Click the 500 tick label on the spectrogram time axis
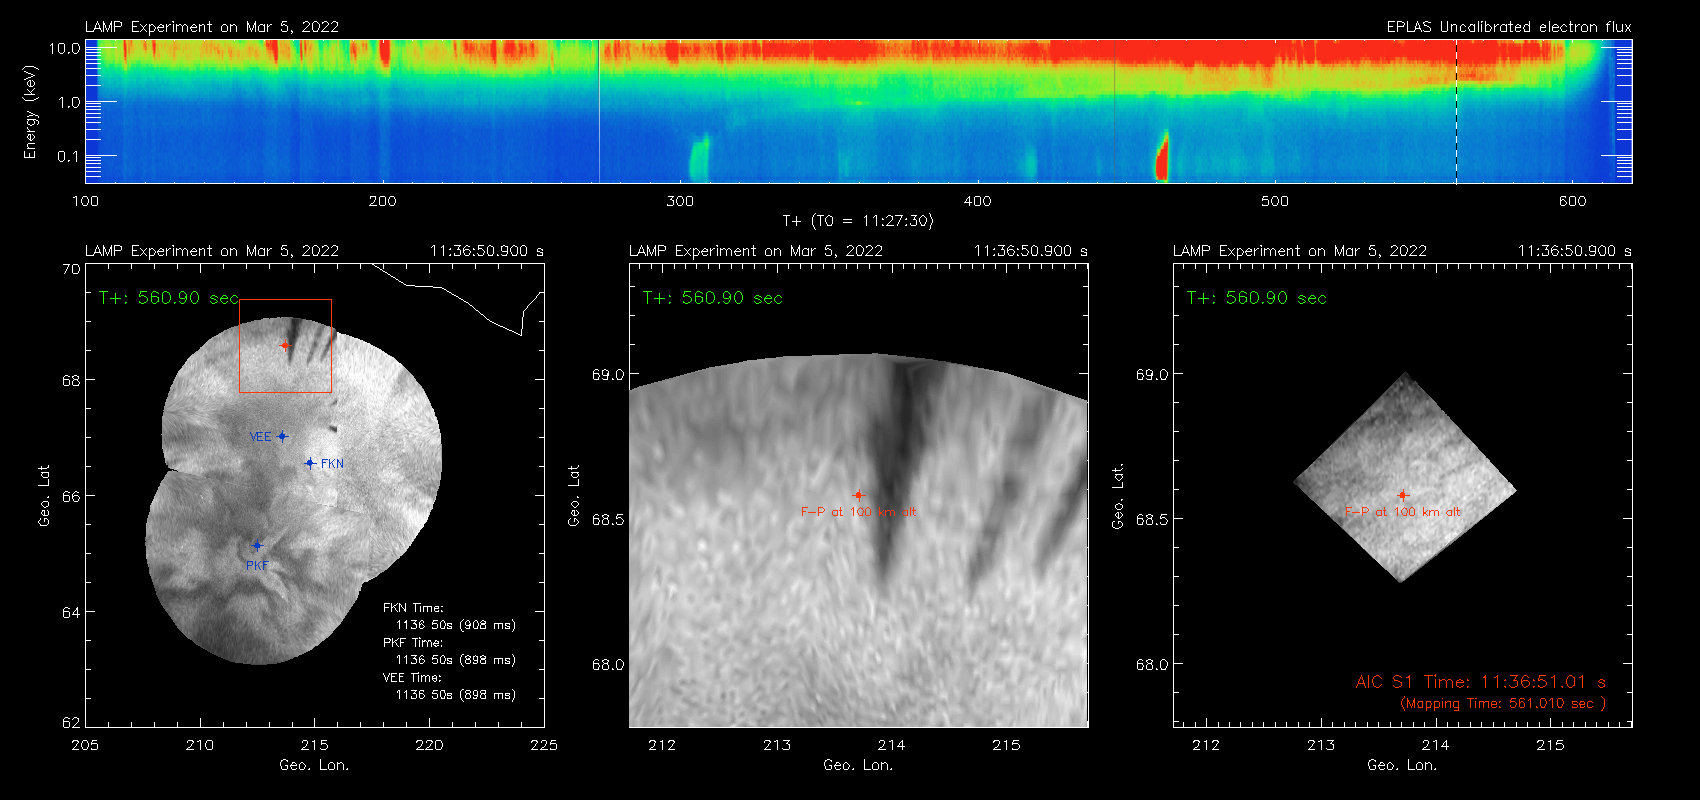 tap(1275, 201)
